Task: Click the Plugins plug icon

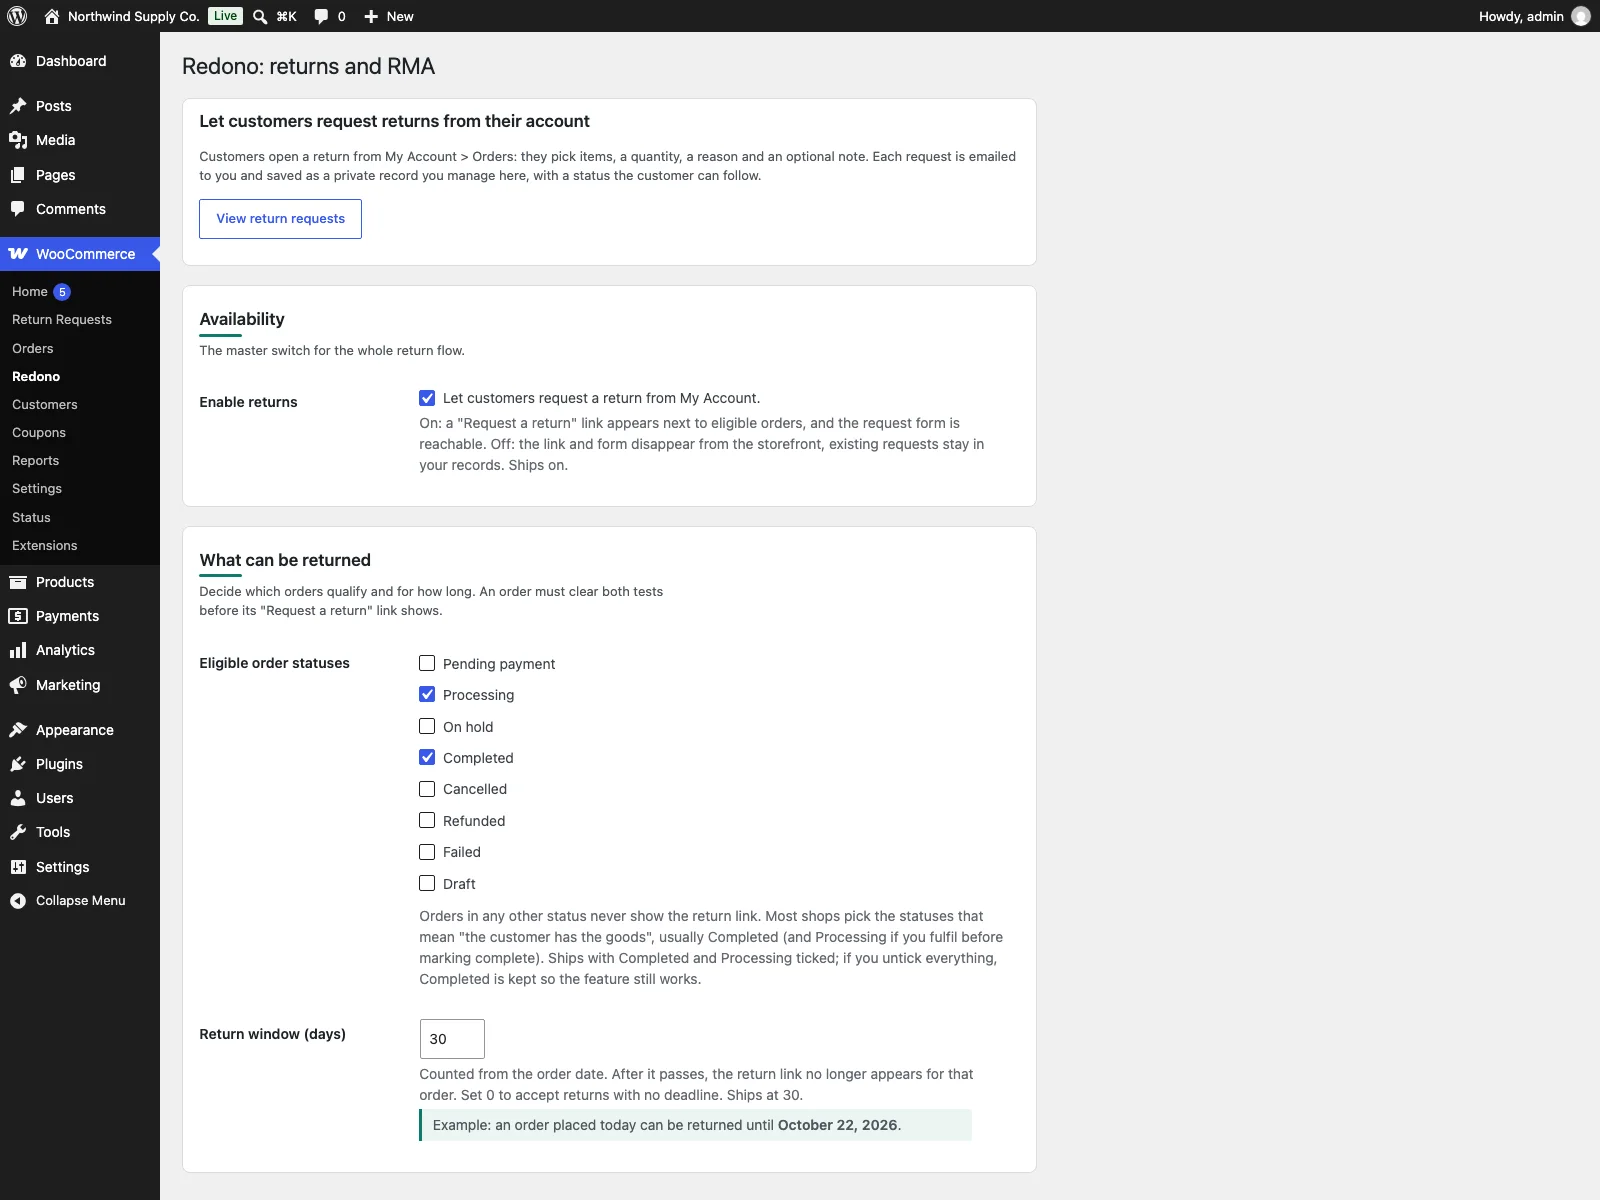Action: point(18,764)
